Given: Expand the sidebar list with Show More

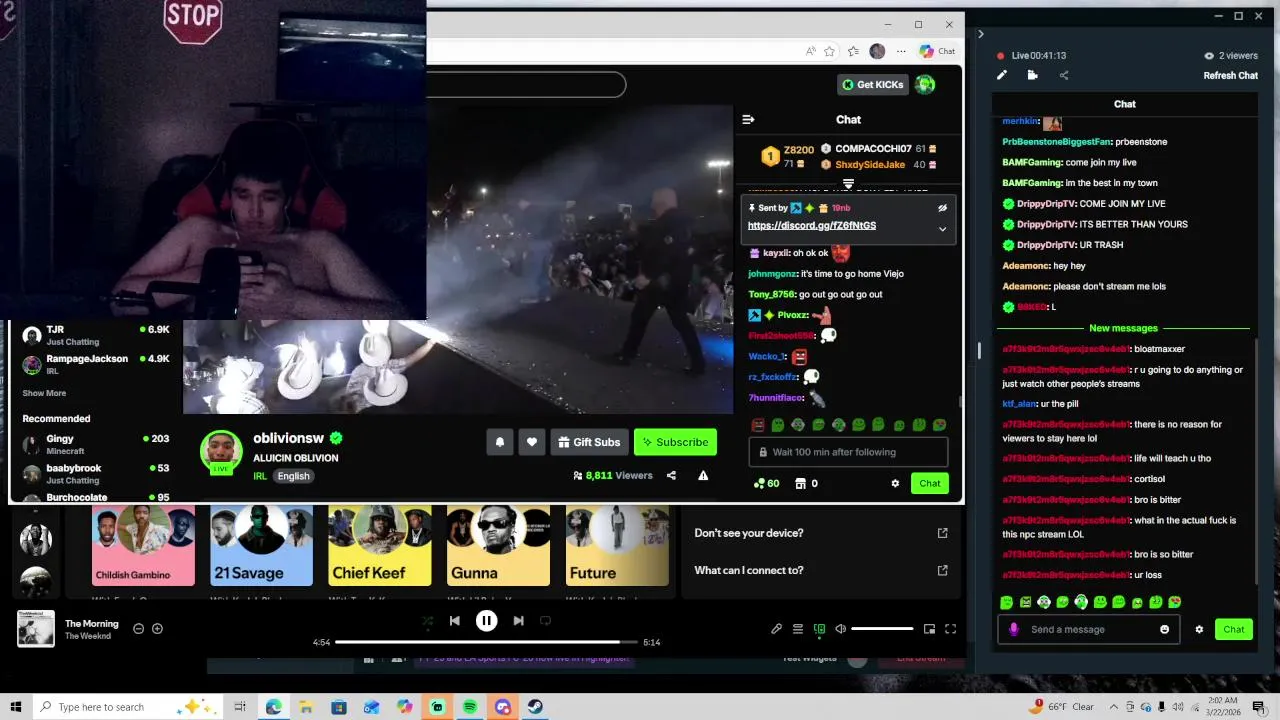Looking at the screenshot, I should click(x=44, y=393).
